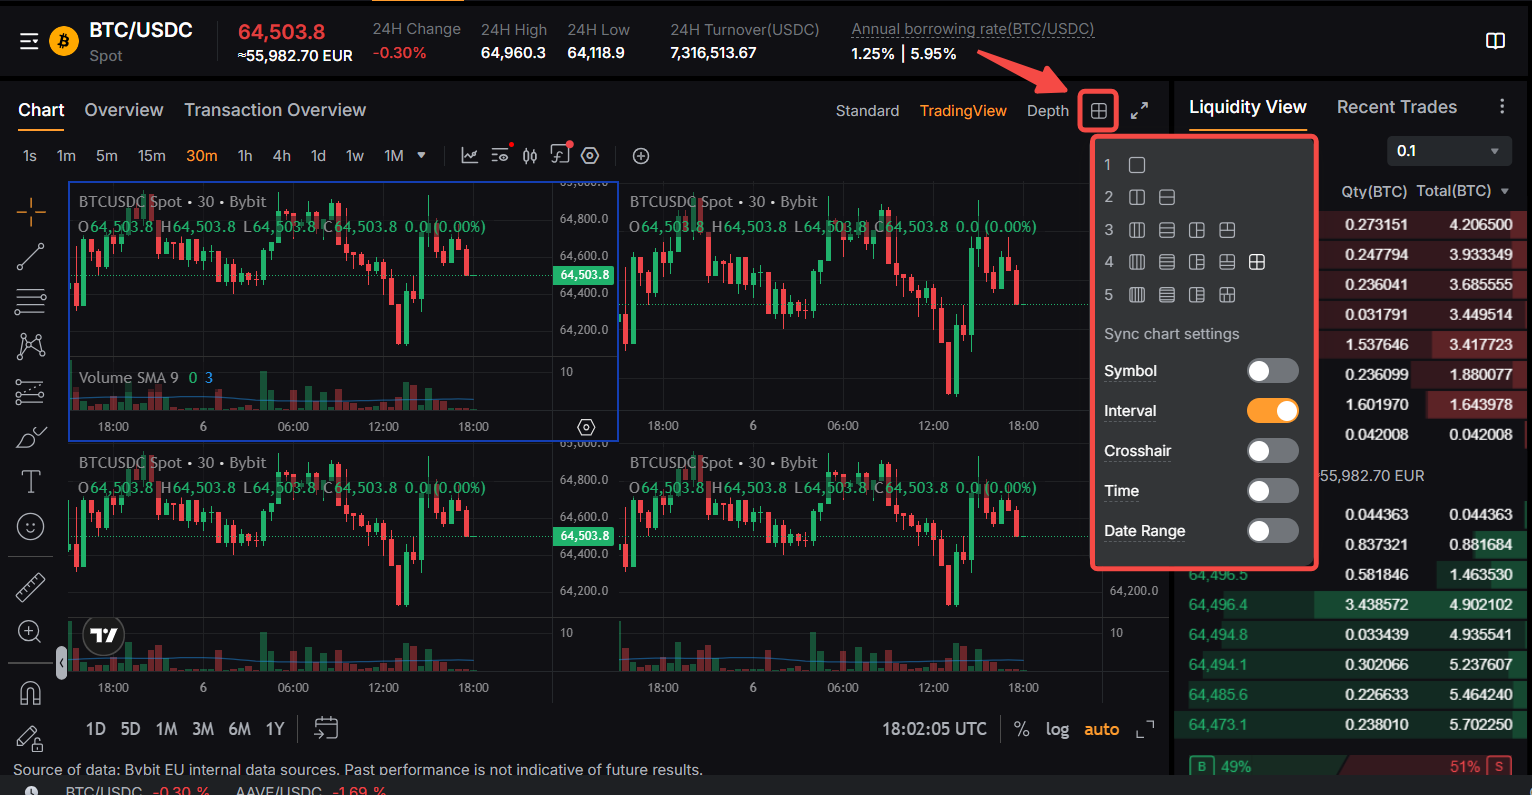Choose five horizontal rows layout

point(1167,295)
